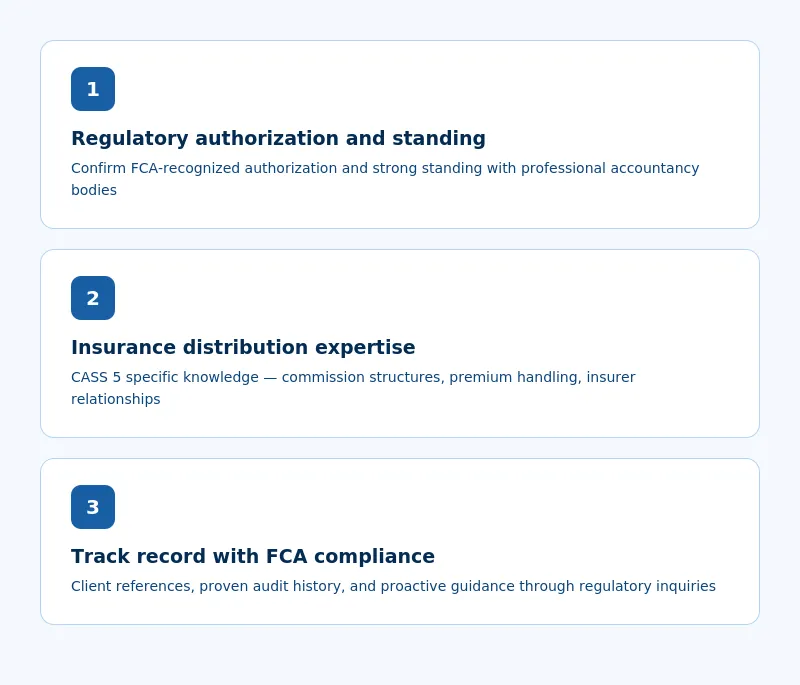Click the CASS 5 specific knowledge description

(x=353, y=388)
